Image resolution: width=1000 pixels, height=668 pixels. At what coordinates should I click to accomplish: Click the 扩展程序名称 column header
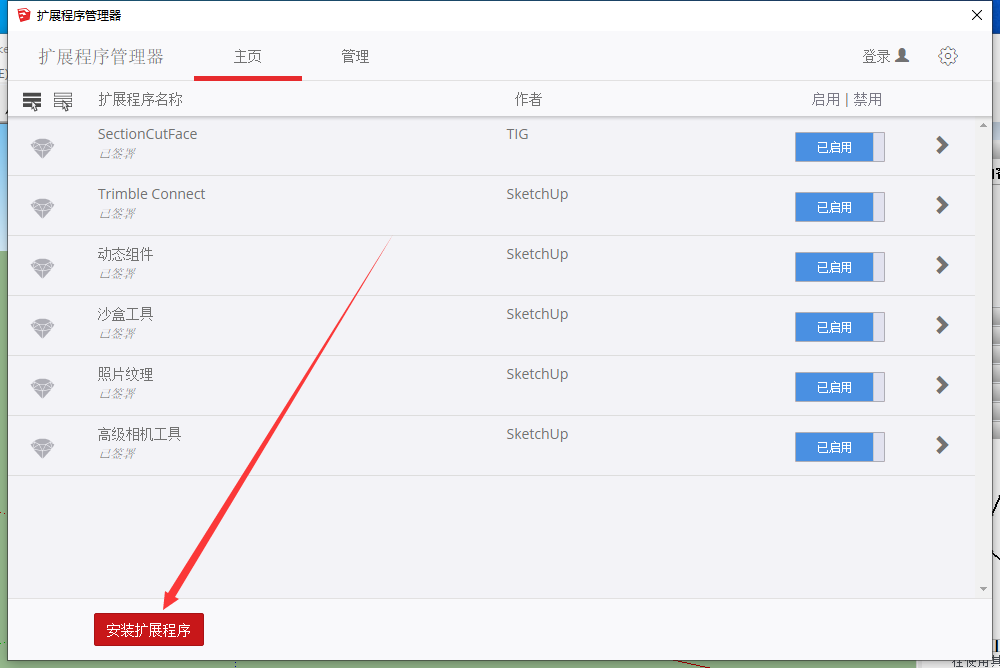coord(140,100)
